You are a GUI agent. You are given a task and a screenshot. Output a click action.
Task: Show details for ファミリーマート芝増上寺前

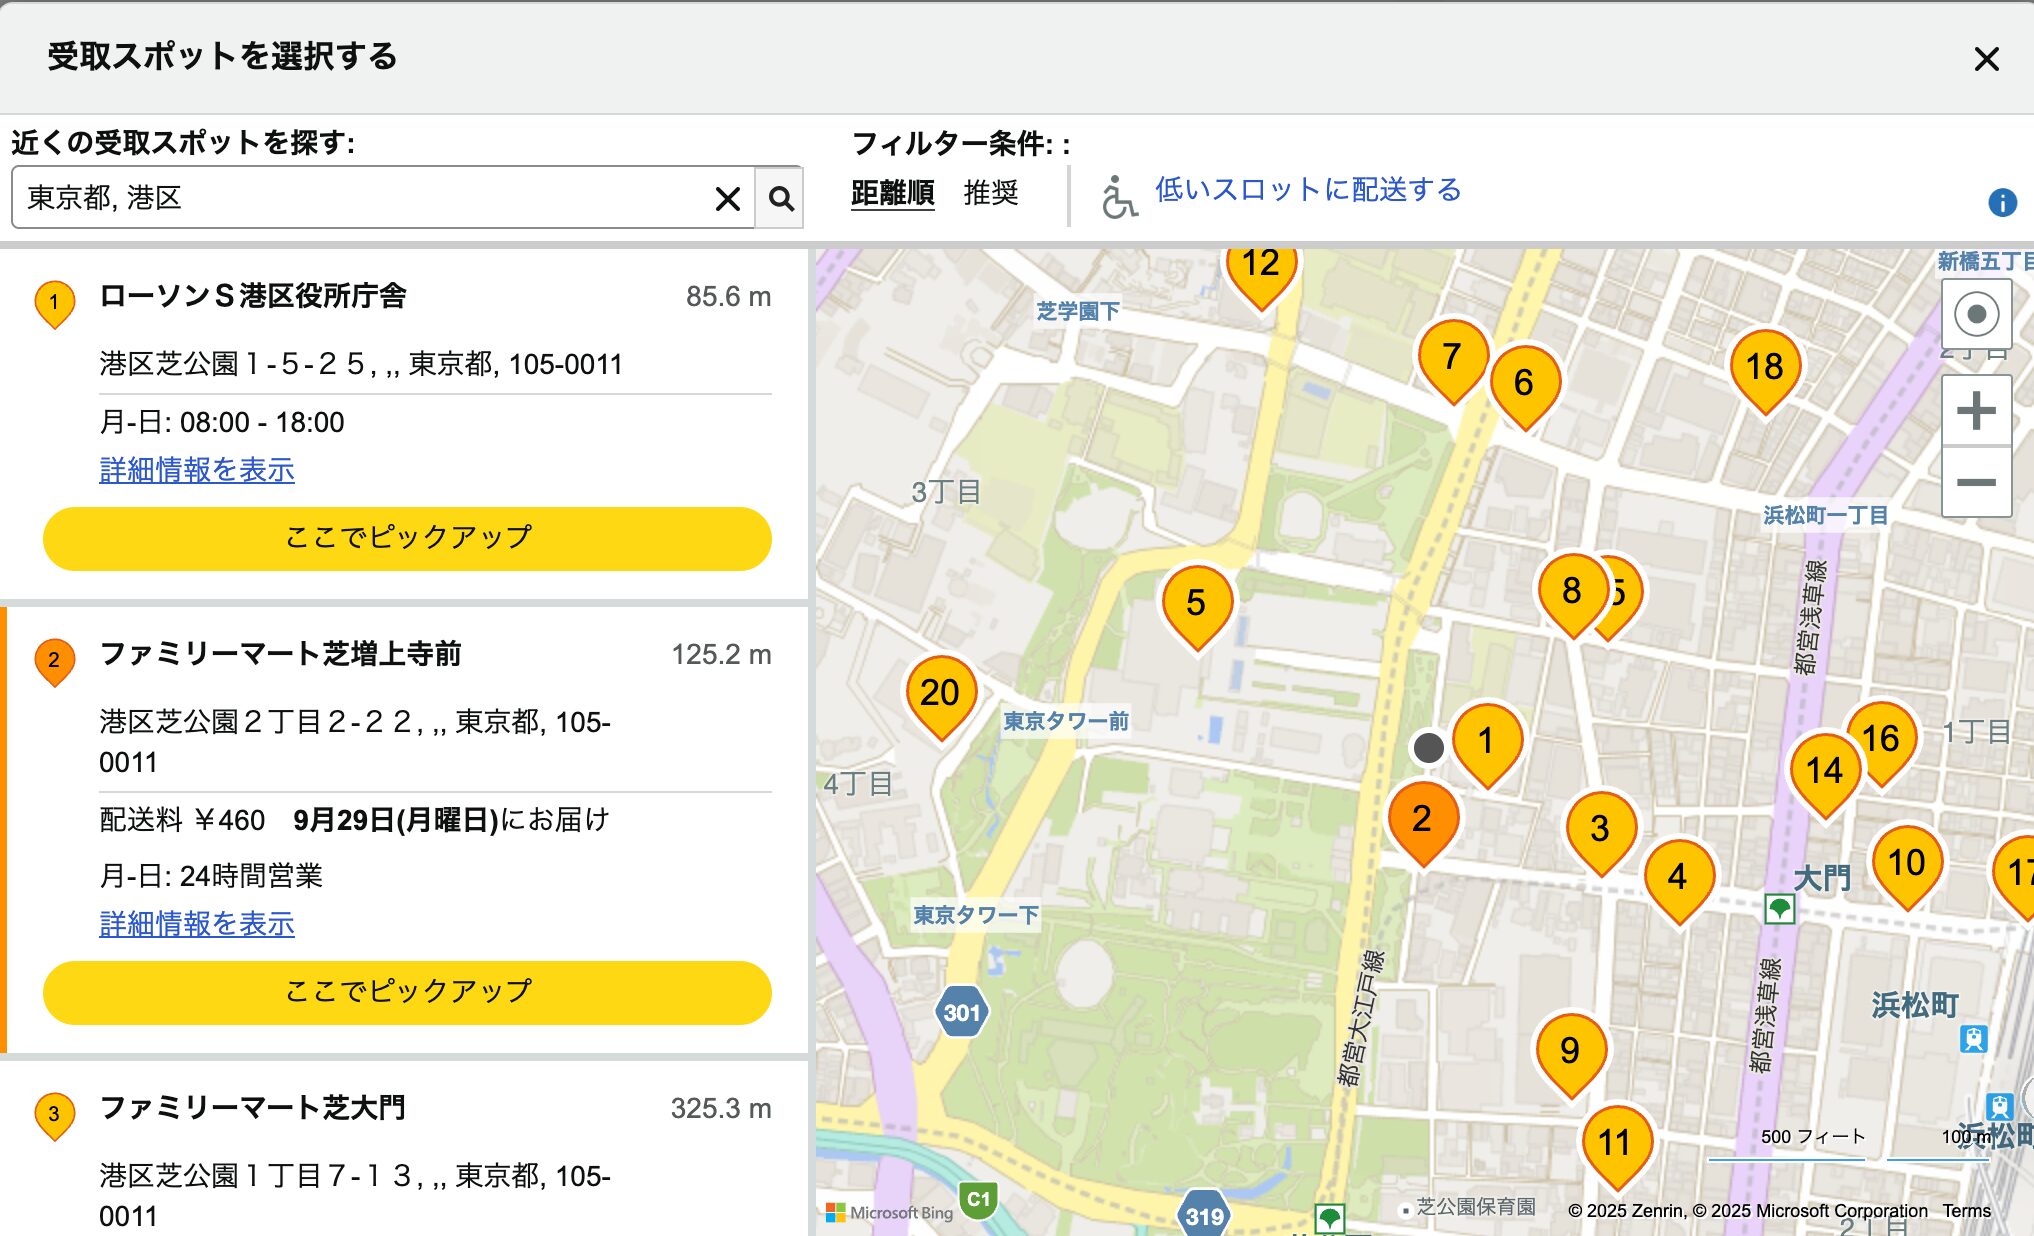195,925
